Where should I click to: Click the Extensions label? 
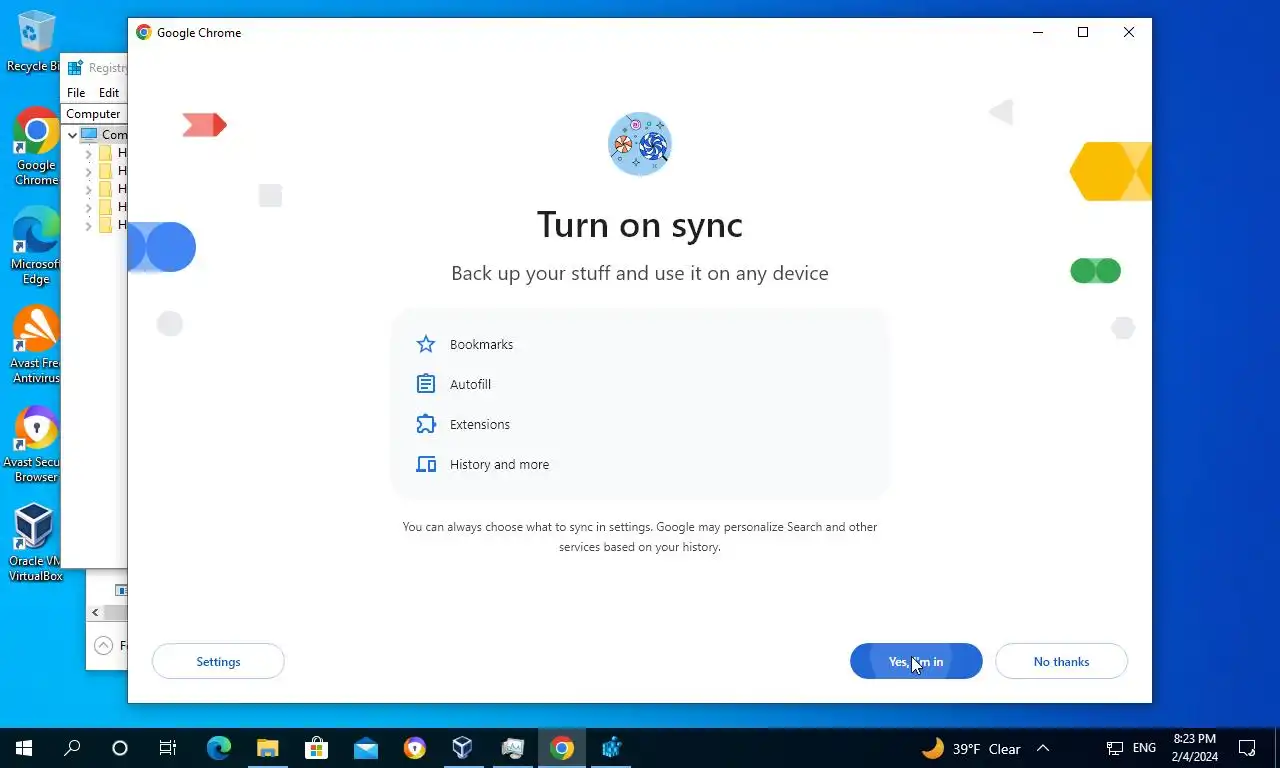[480, 424]
